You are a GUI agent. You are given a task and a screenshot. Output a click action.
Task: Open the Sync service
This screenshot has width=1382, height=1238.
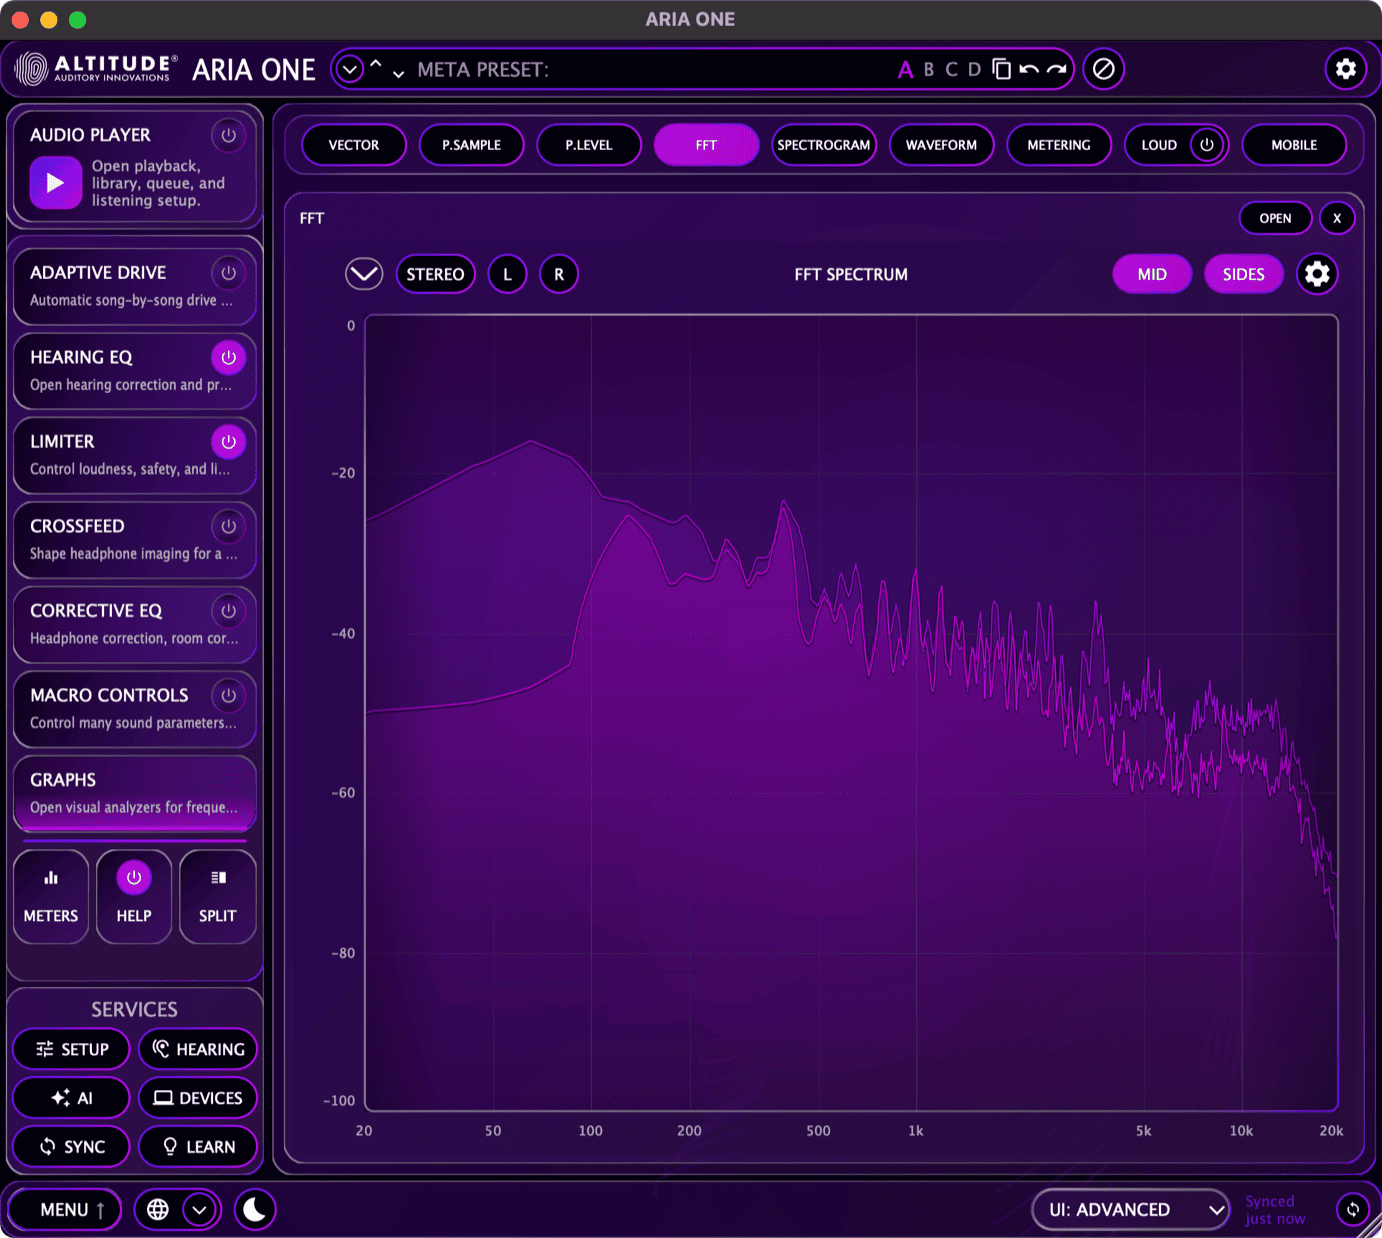point(71,1147)
